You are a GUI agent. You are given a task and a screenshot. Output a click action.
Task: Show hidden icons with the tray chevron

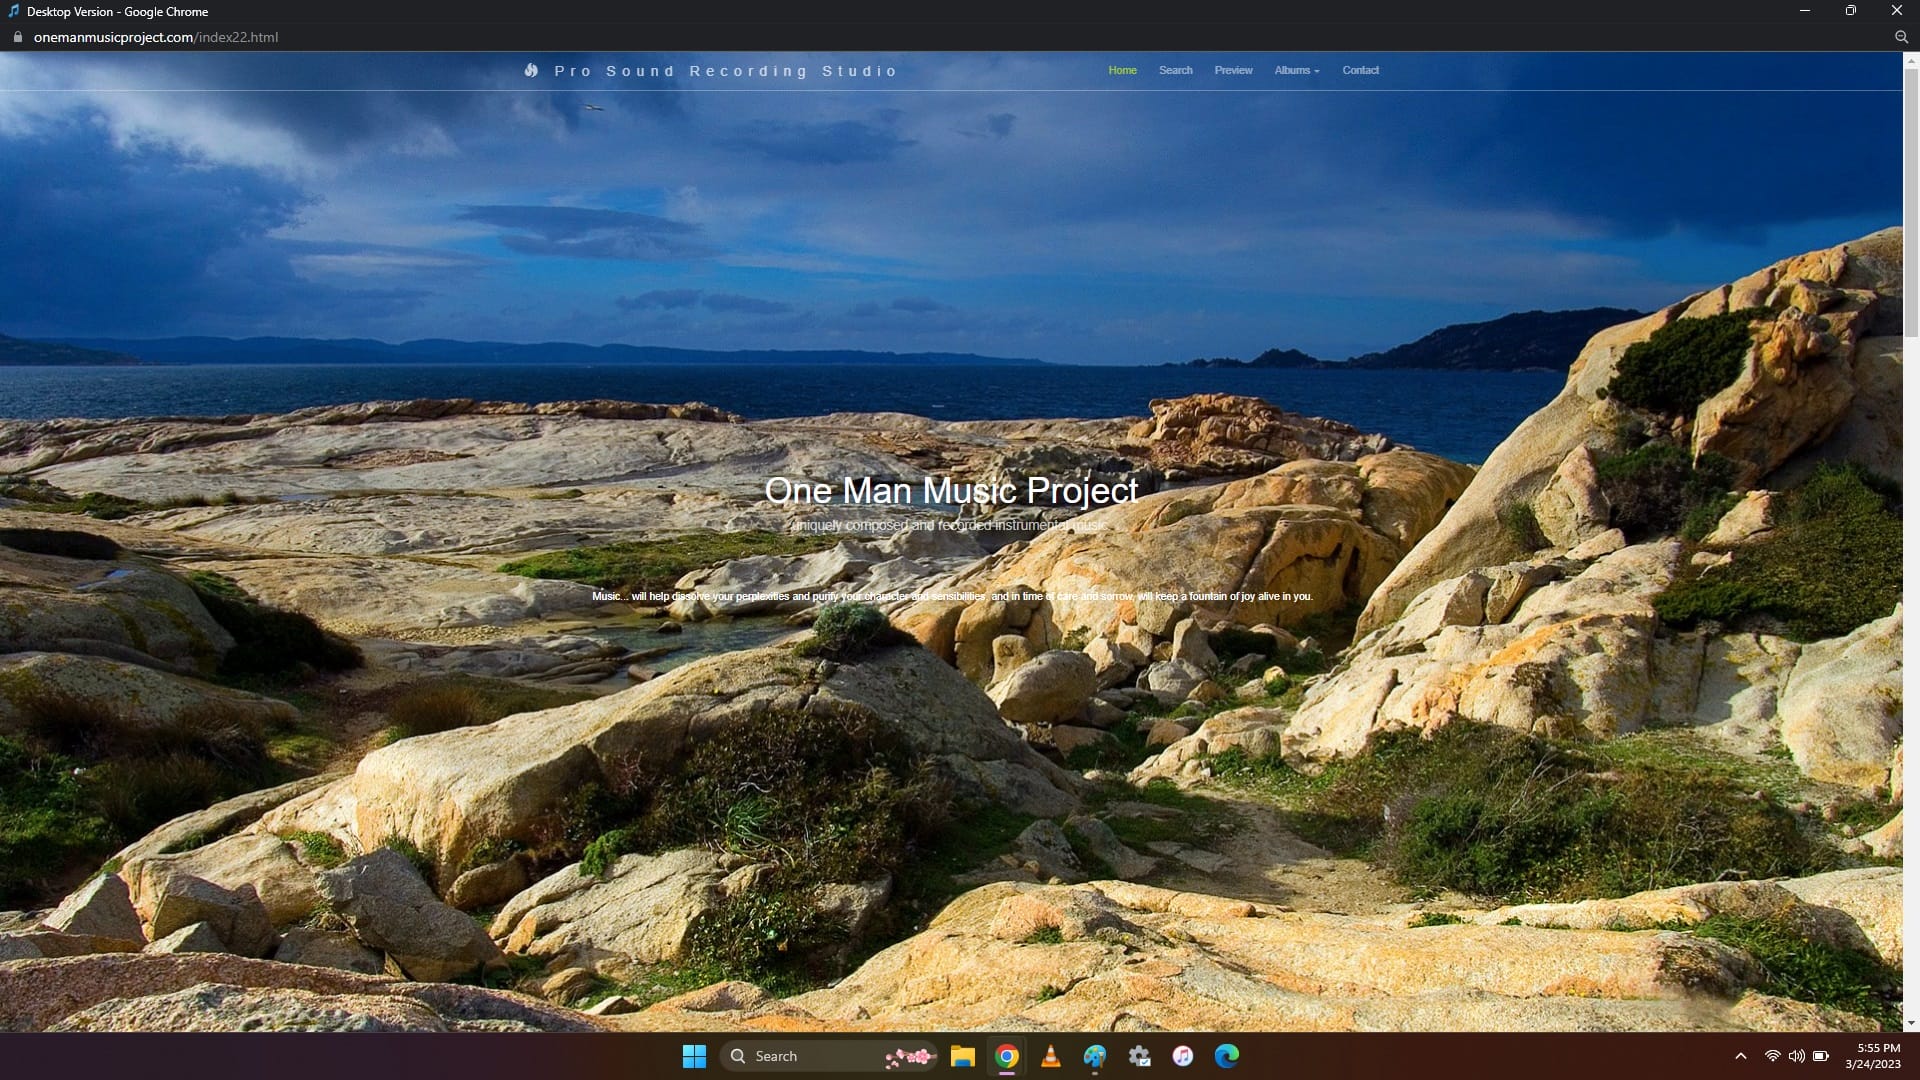point(1740,1056)
